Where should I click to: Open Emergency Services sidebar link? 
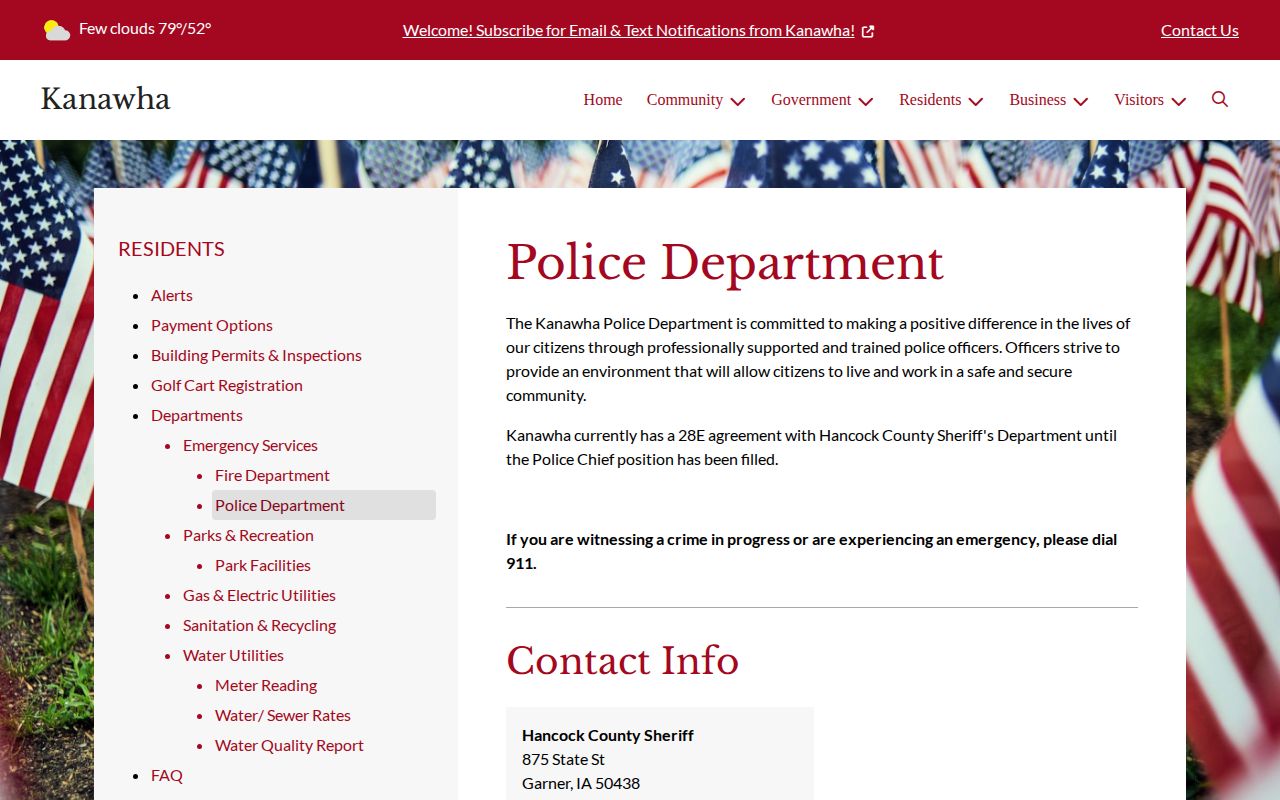tap(250, 445)
